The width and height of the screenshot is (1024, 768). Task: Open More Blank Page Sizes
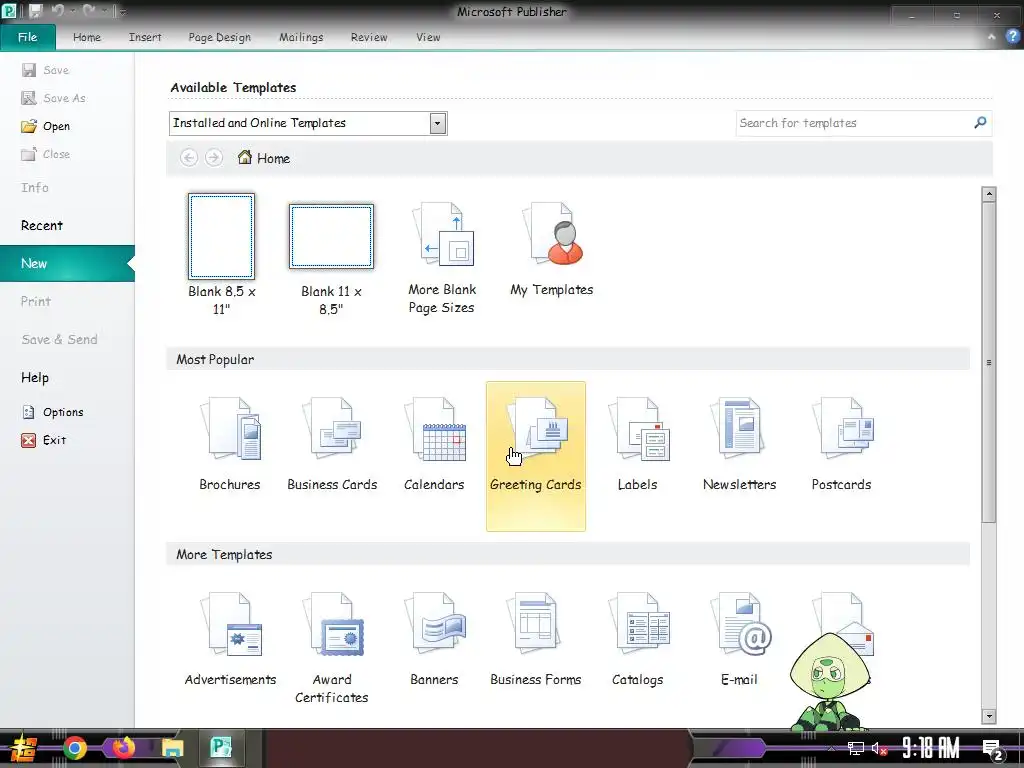441,259
